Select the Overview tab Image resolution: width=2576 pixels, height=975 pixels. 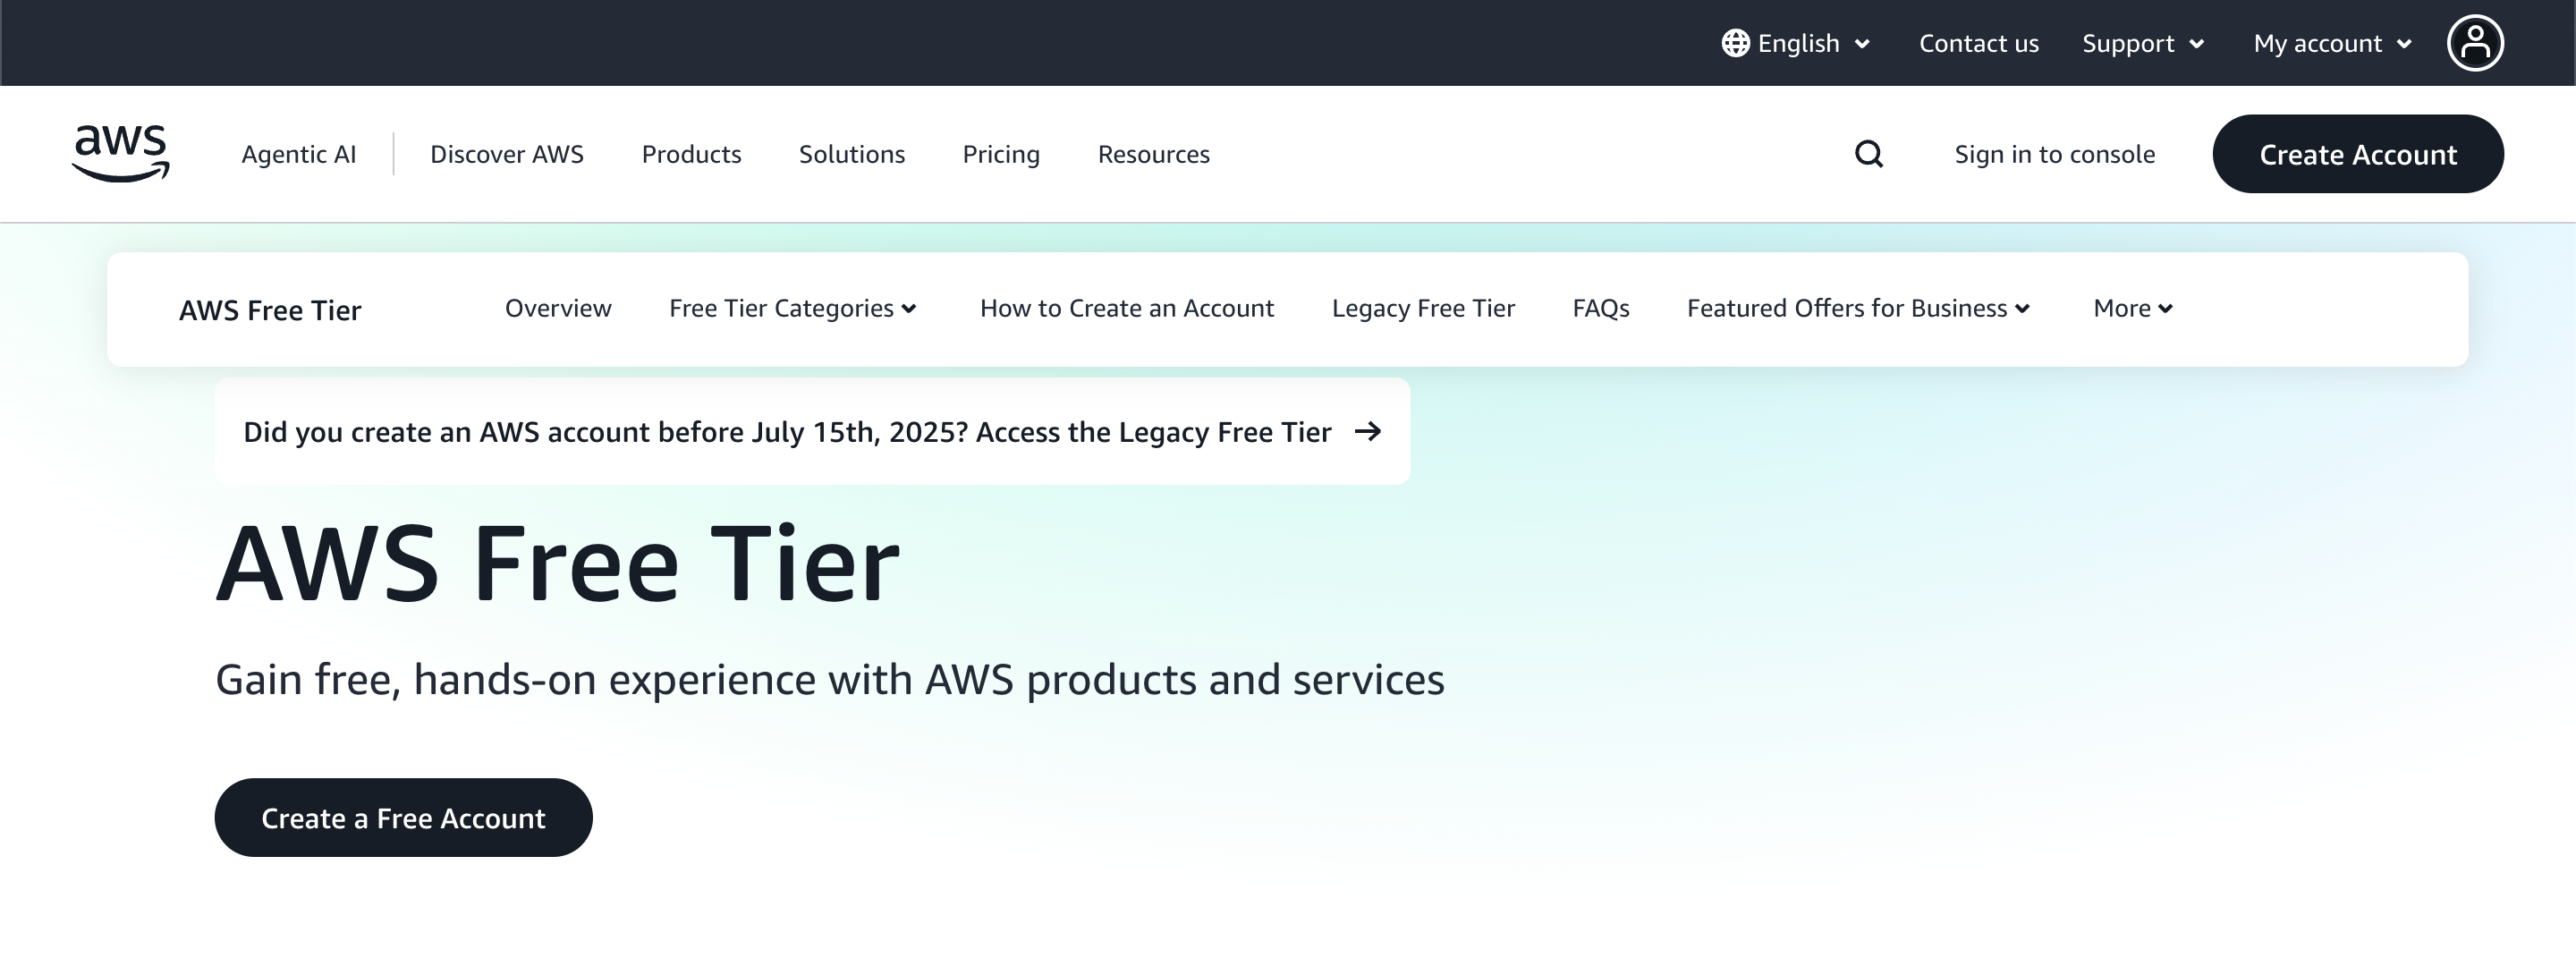click(557, 308)
